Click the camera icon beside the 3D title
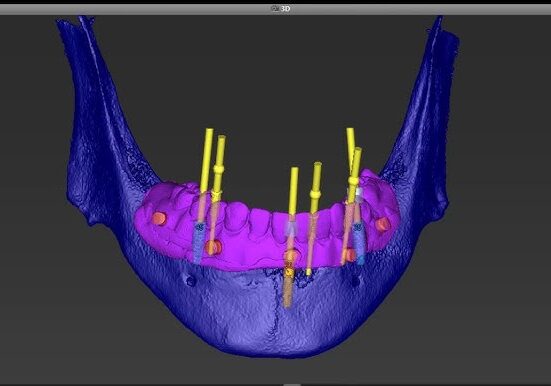The width and height of the screenshot is (551, 386). click(275, 9)
